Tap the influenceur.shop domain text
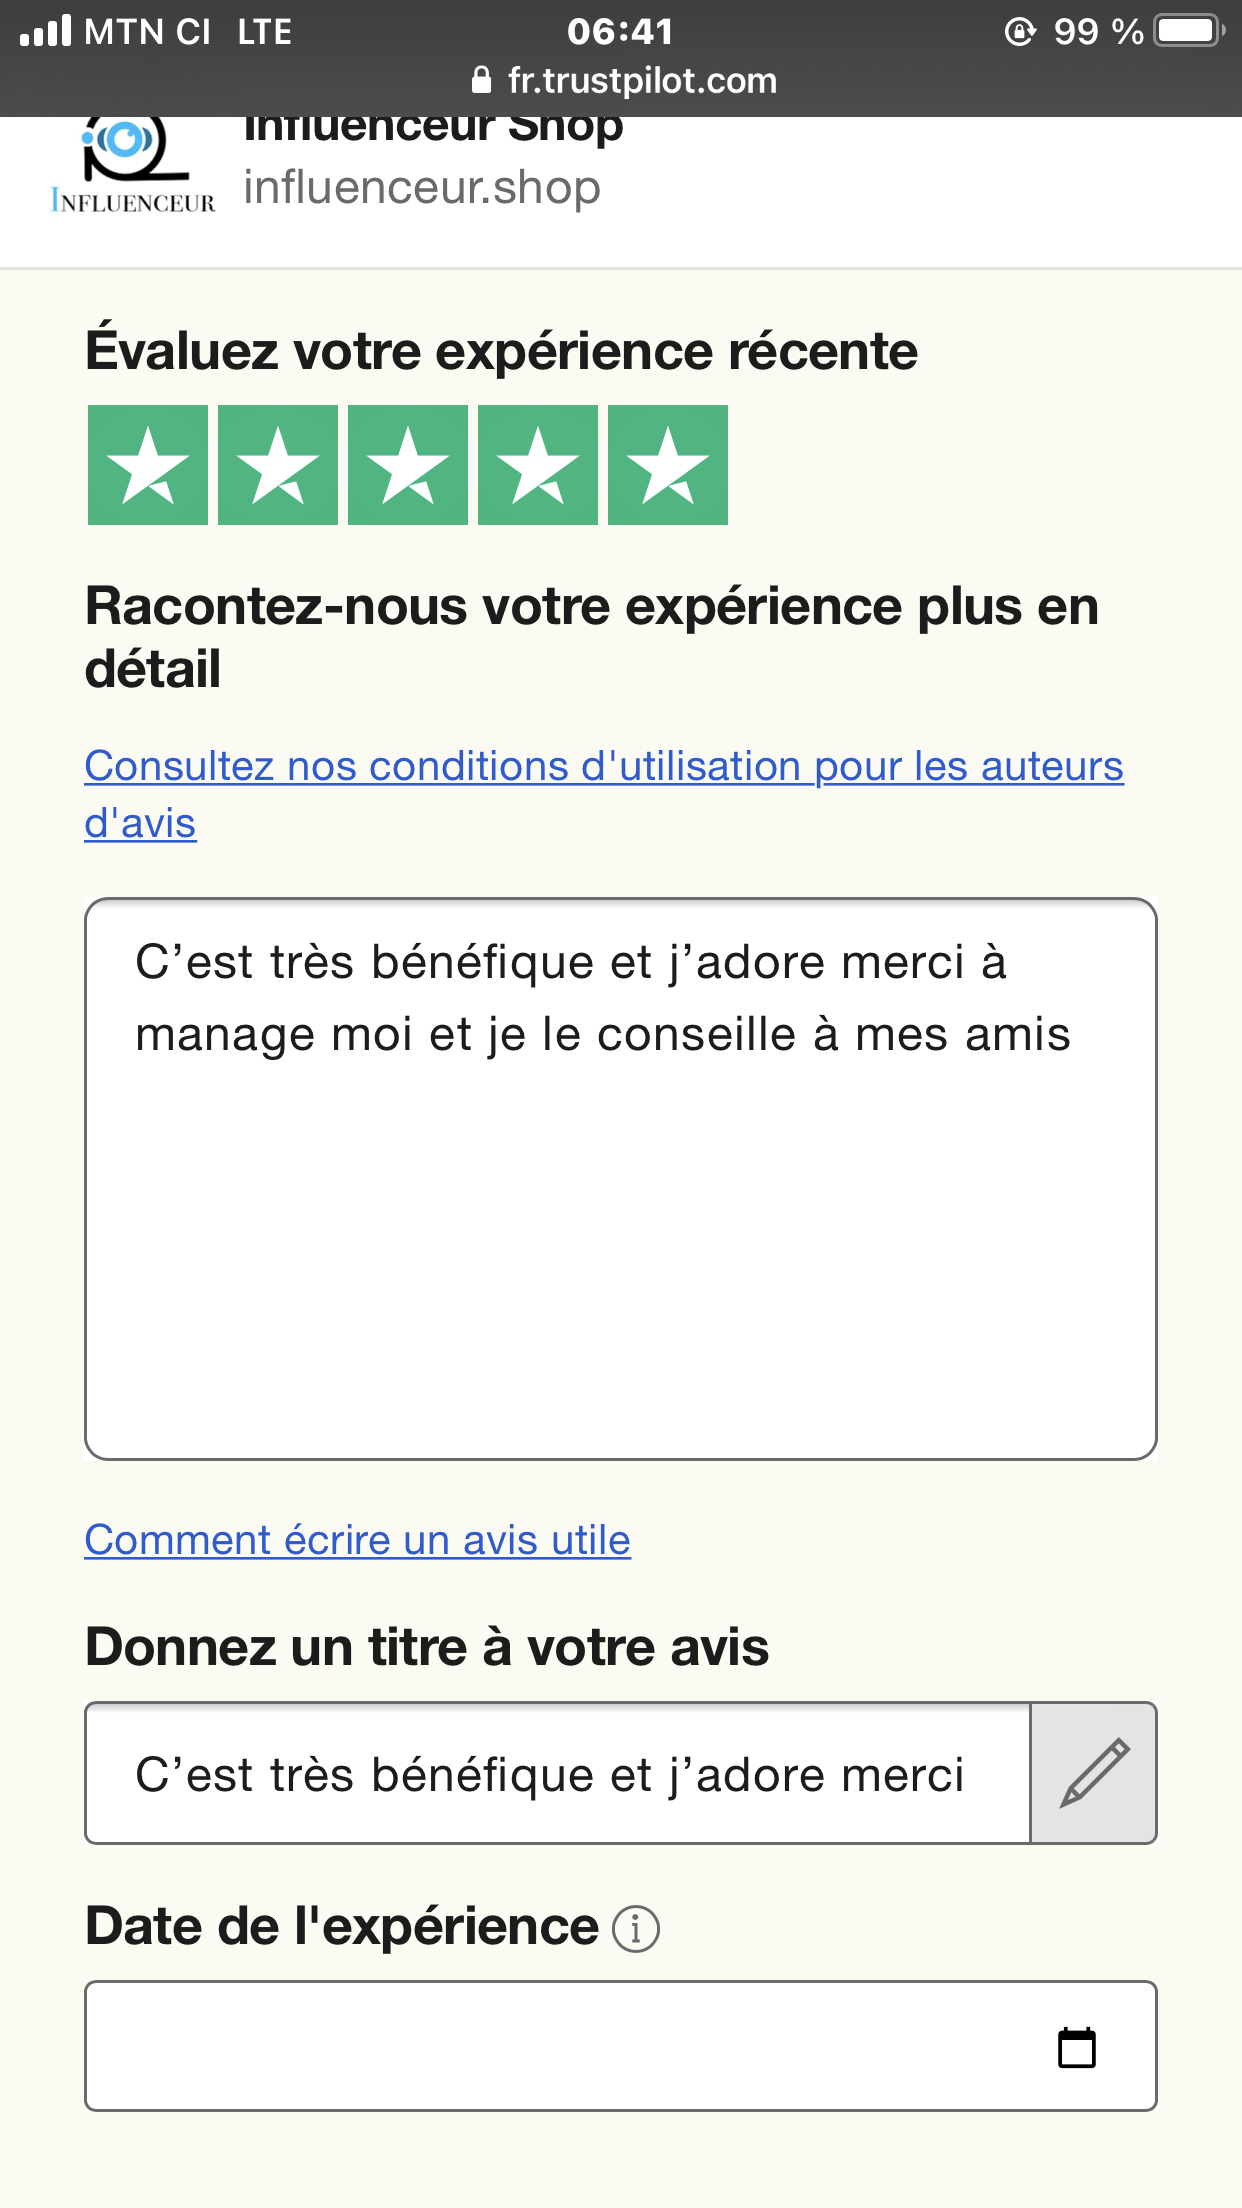 pos(421,188)
